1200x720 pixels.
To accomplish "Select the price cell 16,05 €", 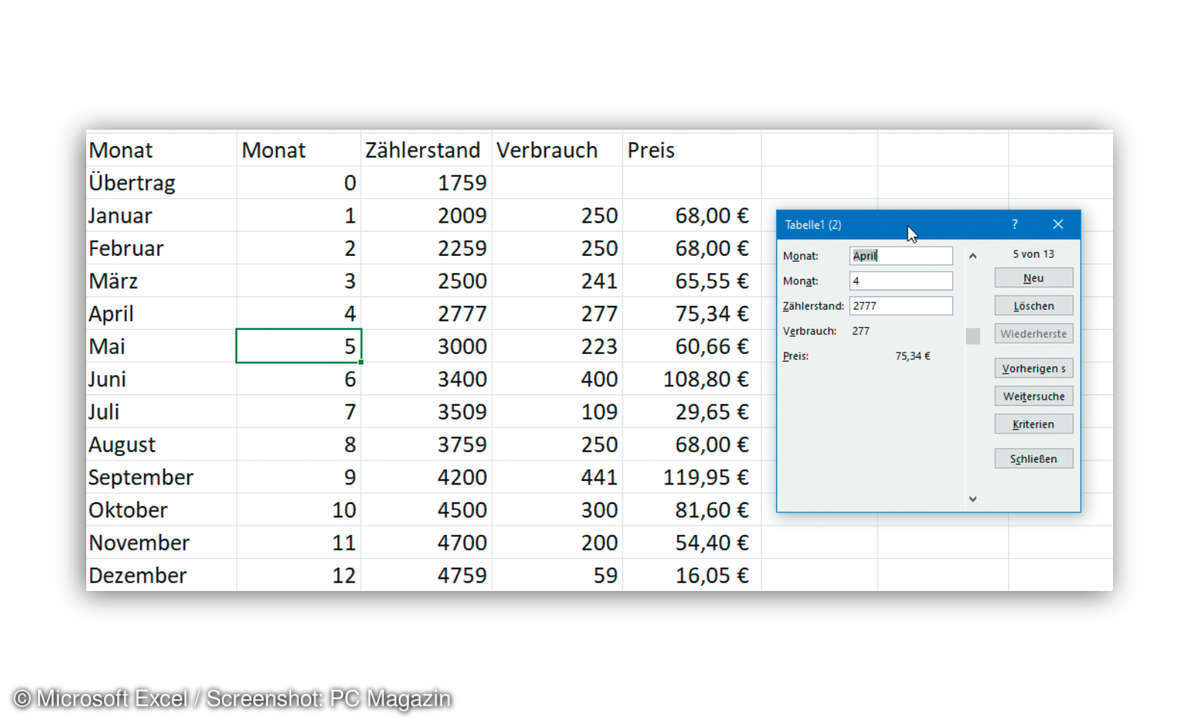I will click(x=692, y=575).
